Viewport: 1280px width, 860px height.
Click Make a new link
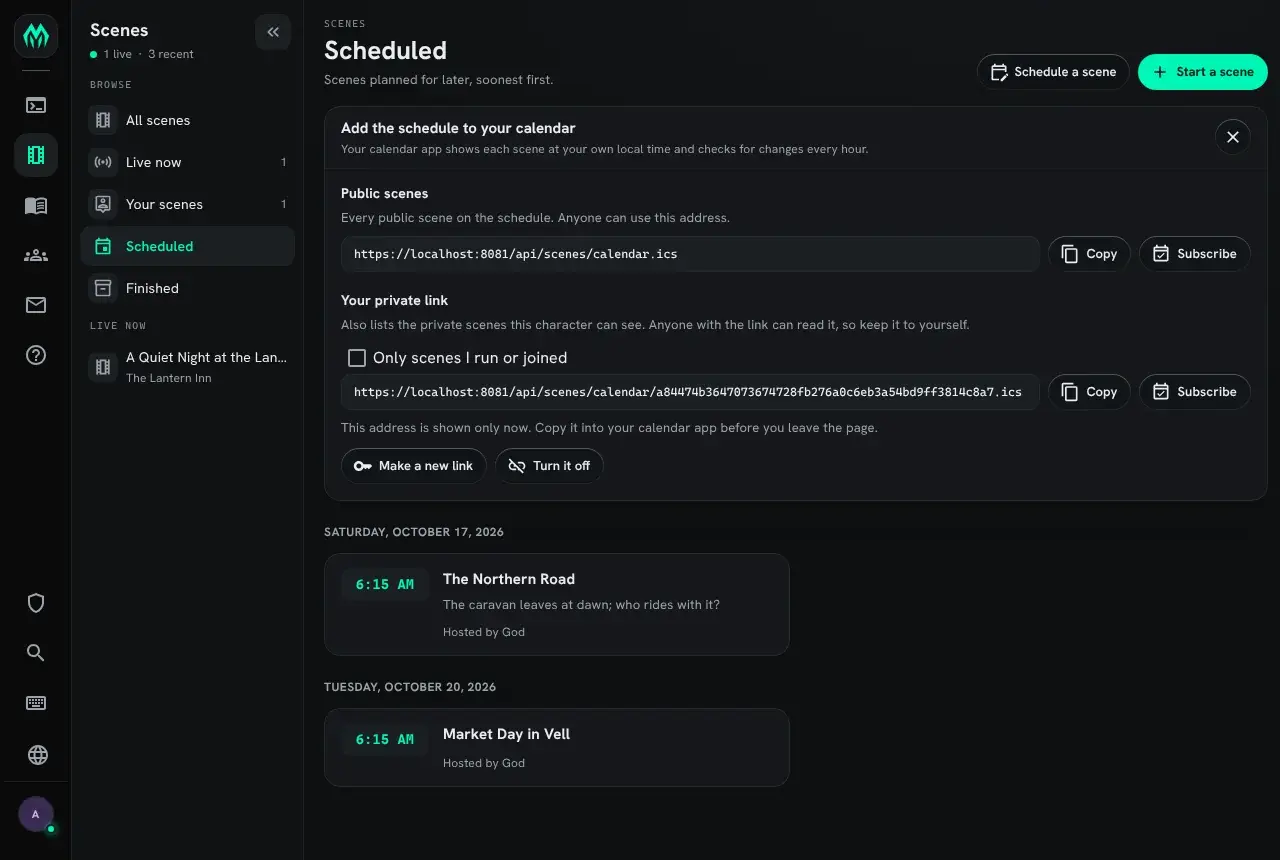click(414, 466)
